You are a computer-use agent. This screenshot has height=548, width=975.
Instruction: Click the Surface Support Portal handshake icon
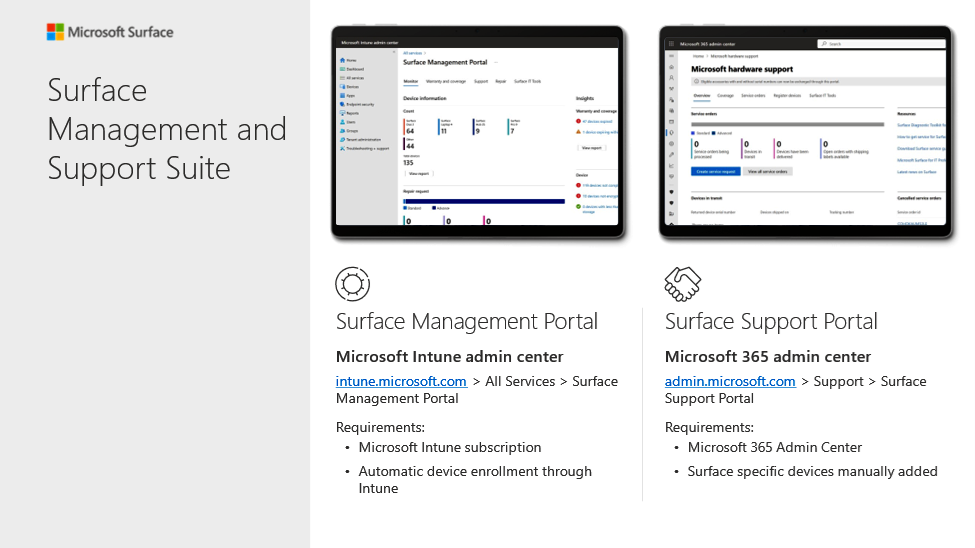coord(682,284)
